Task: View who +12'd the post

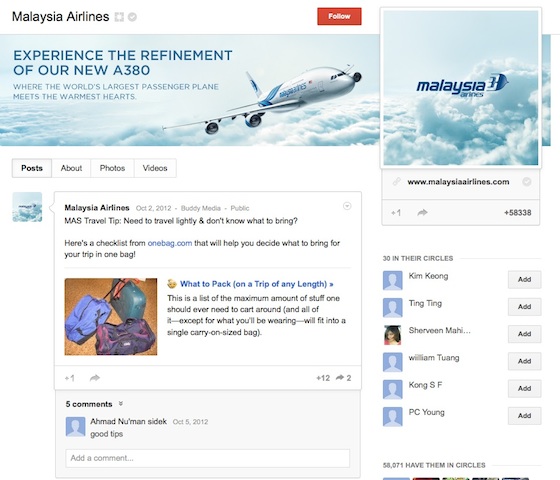Action: (x=323, y=378)
